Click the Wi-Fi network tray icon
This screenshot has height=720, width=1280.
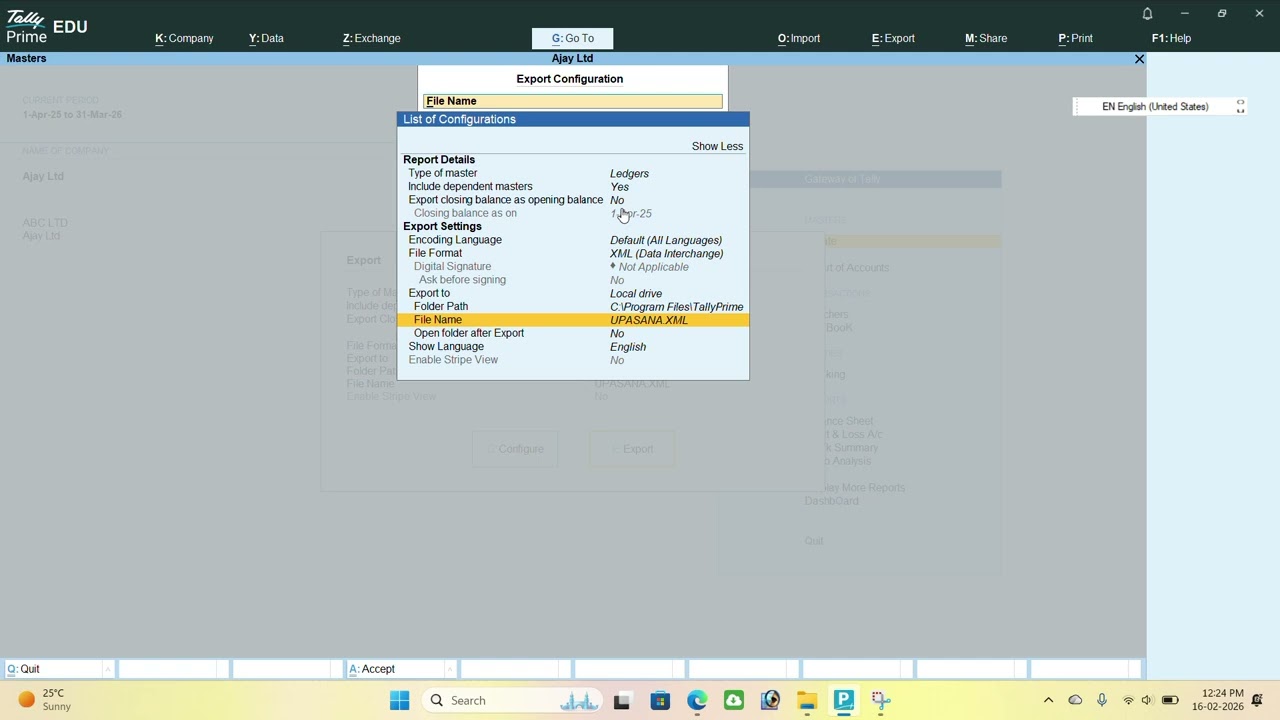(1128, 700)
